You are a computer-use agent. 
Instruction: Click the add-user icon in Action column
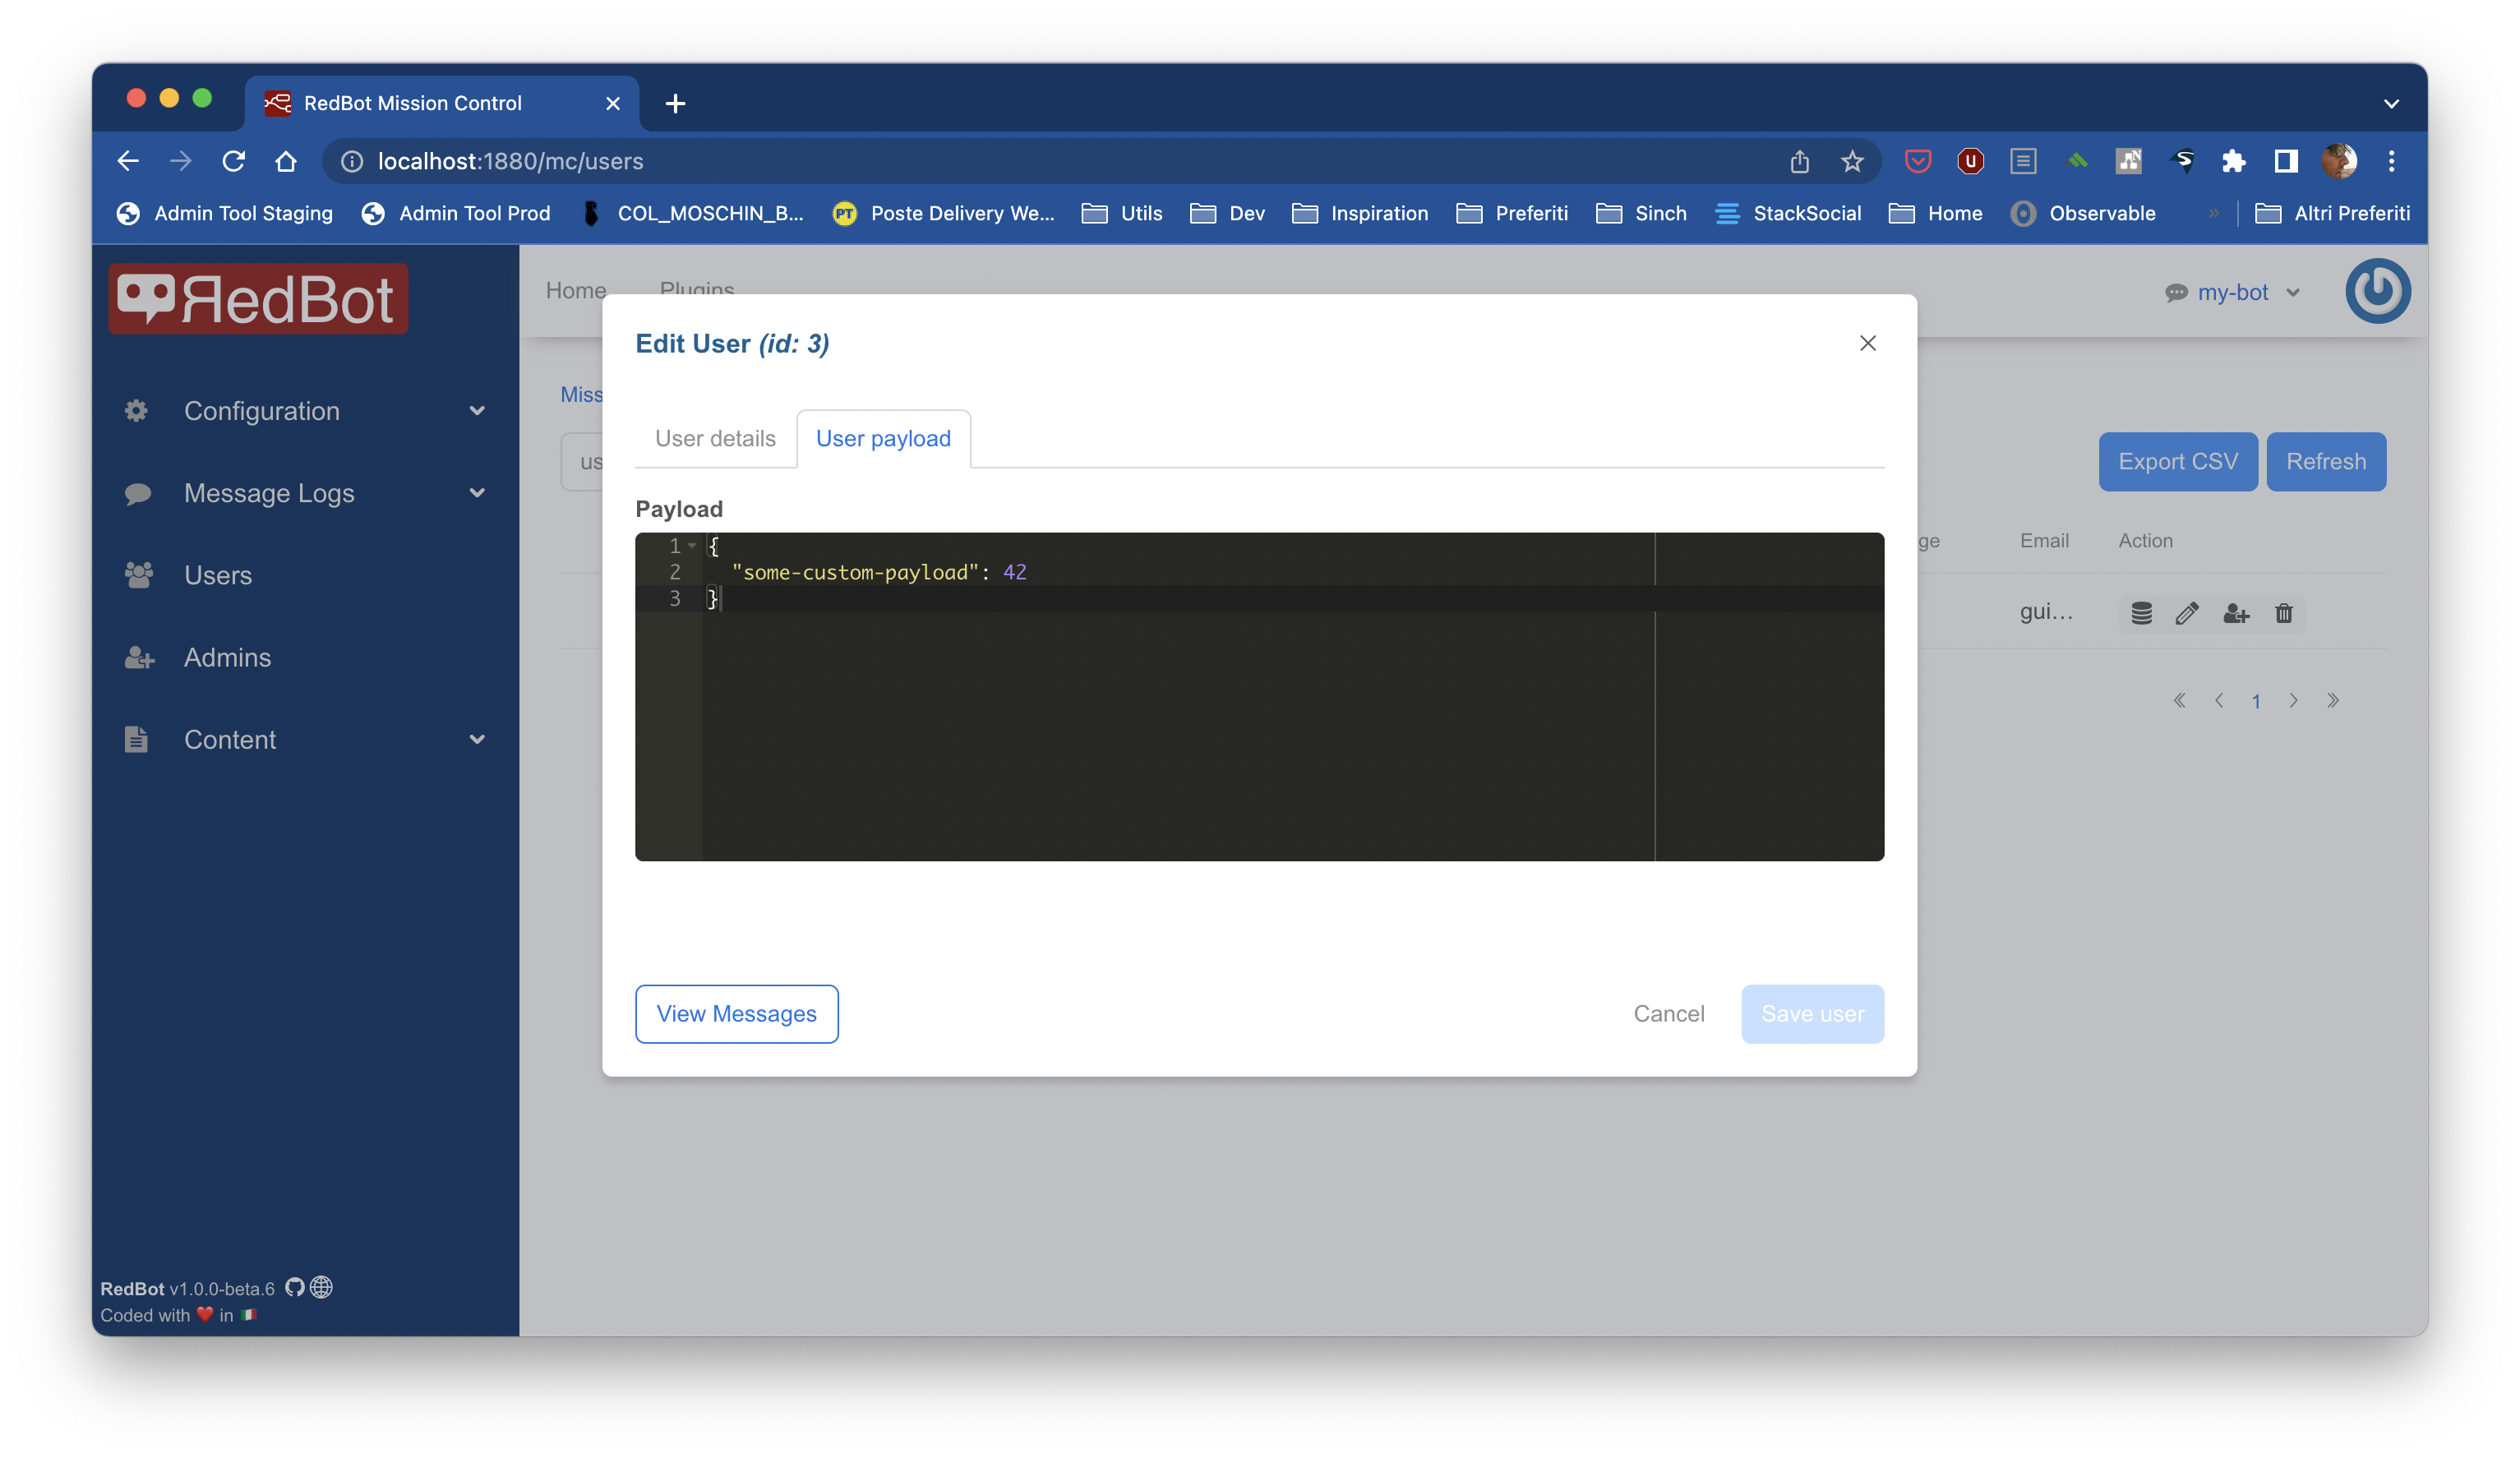(2237, 613)
